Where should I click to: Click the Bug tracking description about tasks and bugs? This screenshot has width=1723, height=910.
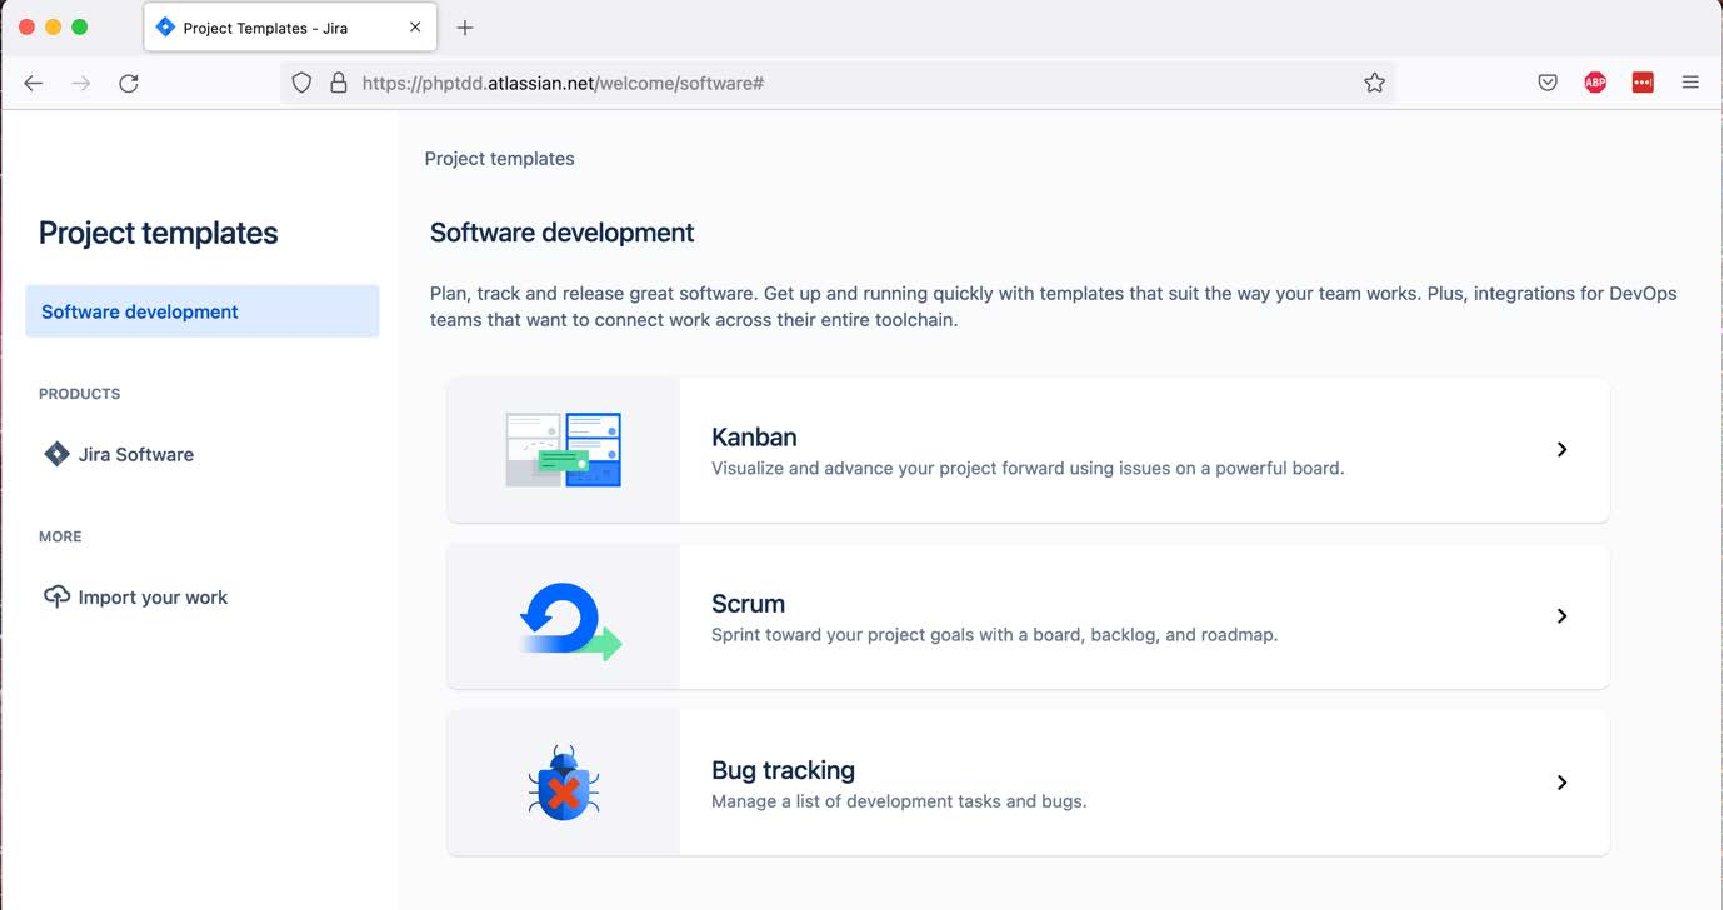899,801
